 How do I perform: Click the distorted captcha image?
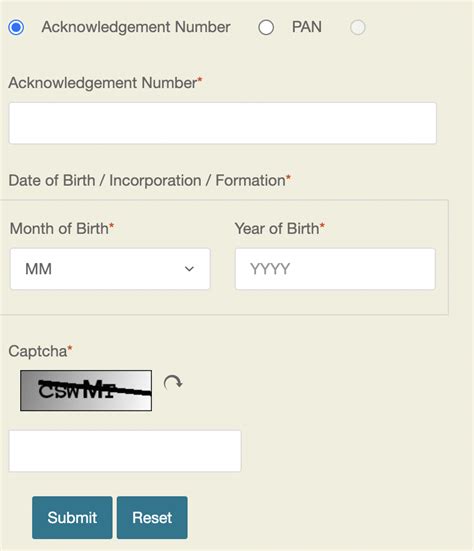click(86, 390)
